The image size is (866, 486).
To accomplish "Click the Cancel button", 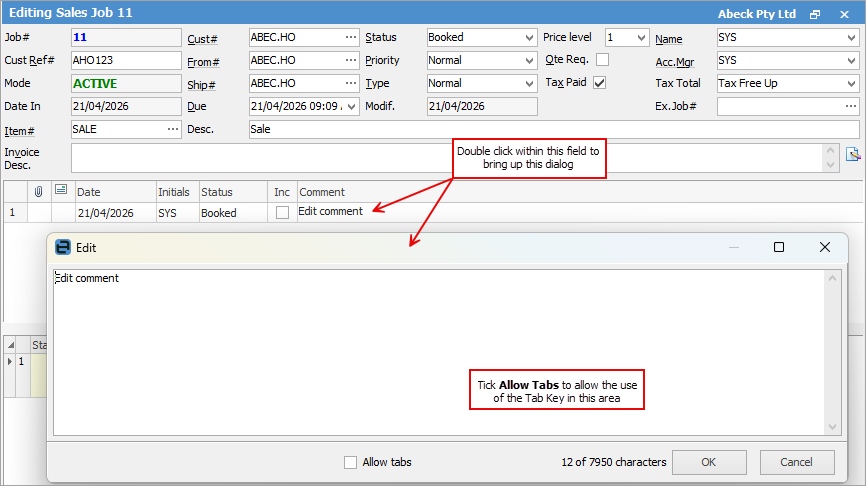I will coord(796,462).
